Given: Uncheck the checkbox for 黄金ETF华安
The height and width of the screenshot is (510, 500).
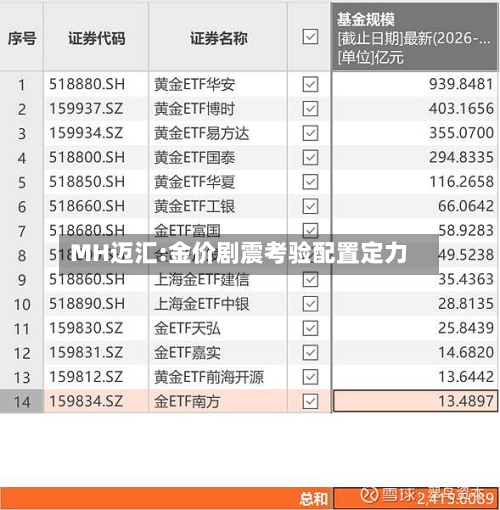Looking at the screenshot, I should coord(310,84).
